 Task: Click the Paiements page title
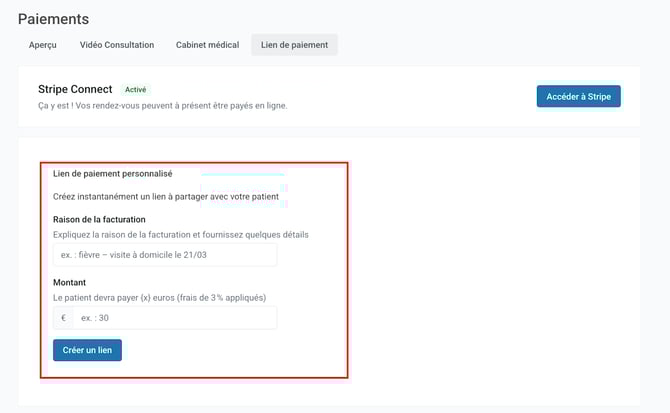[53, 19]
